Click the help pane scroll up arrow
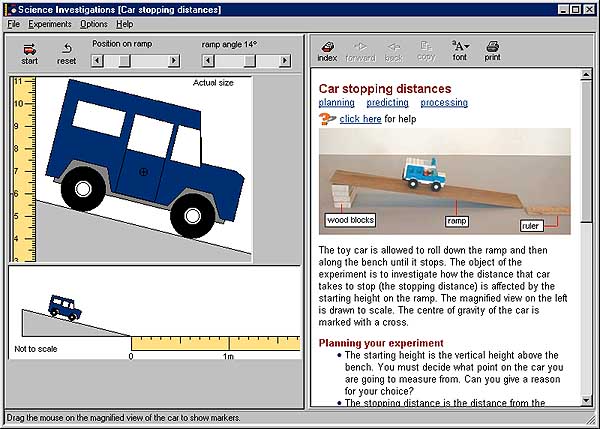The image size is (600, 429). pyautogui.click(x=586, y=75)
